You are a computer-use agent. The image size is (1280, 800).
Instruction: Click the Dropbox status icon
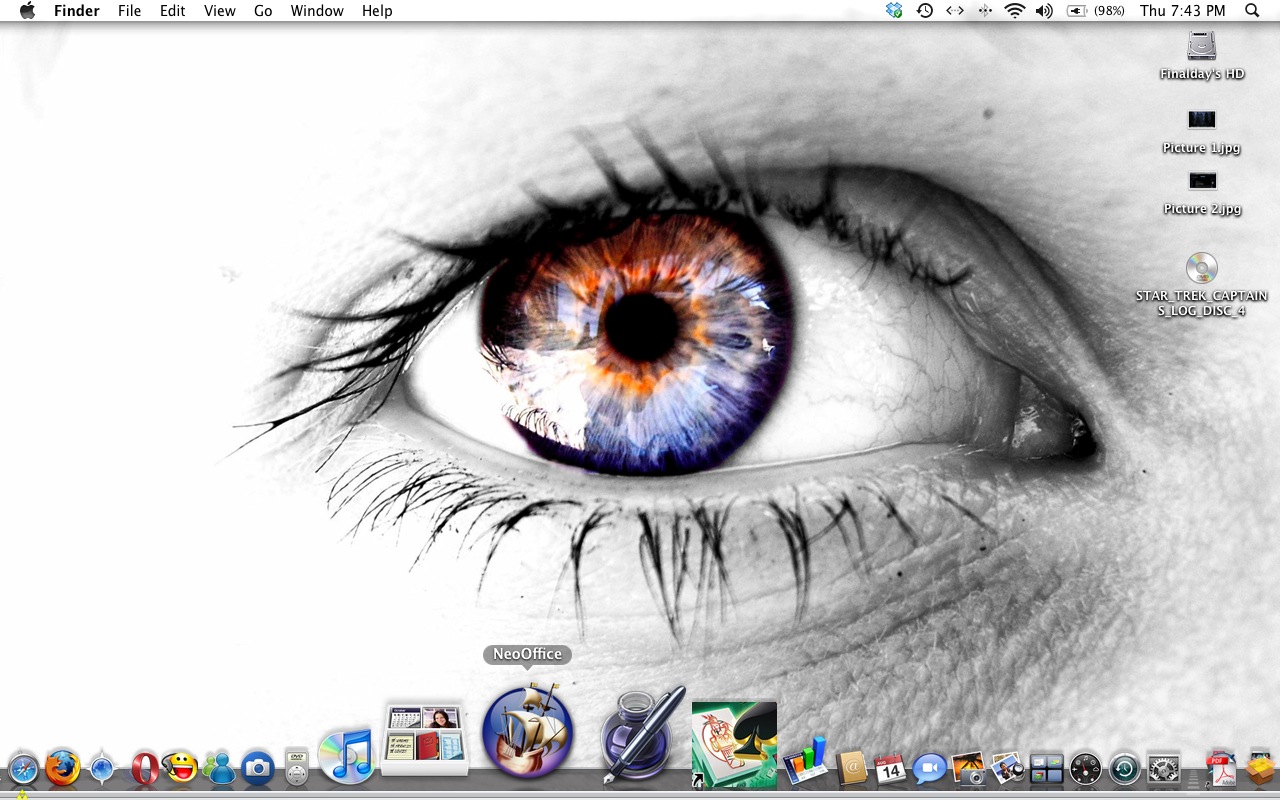coord(894,11)
